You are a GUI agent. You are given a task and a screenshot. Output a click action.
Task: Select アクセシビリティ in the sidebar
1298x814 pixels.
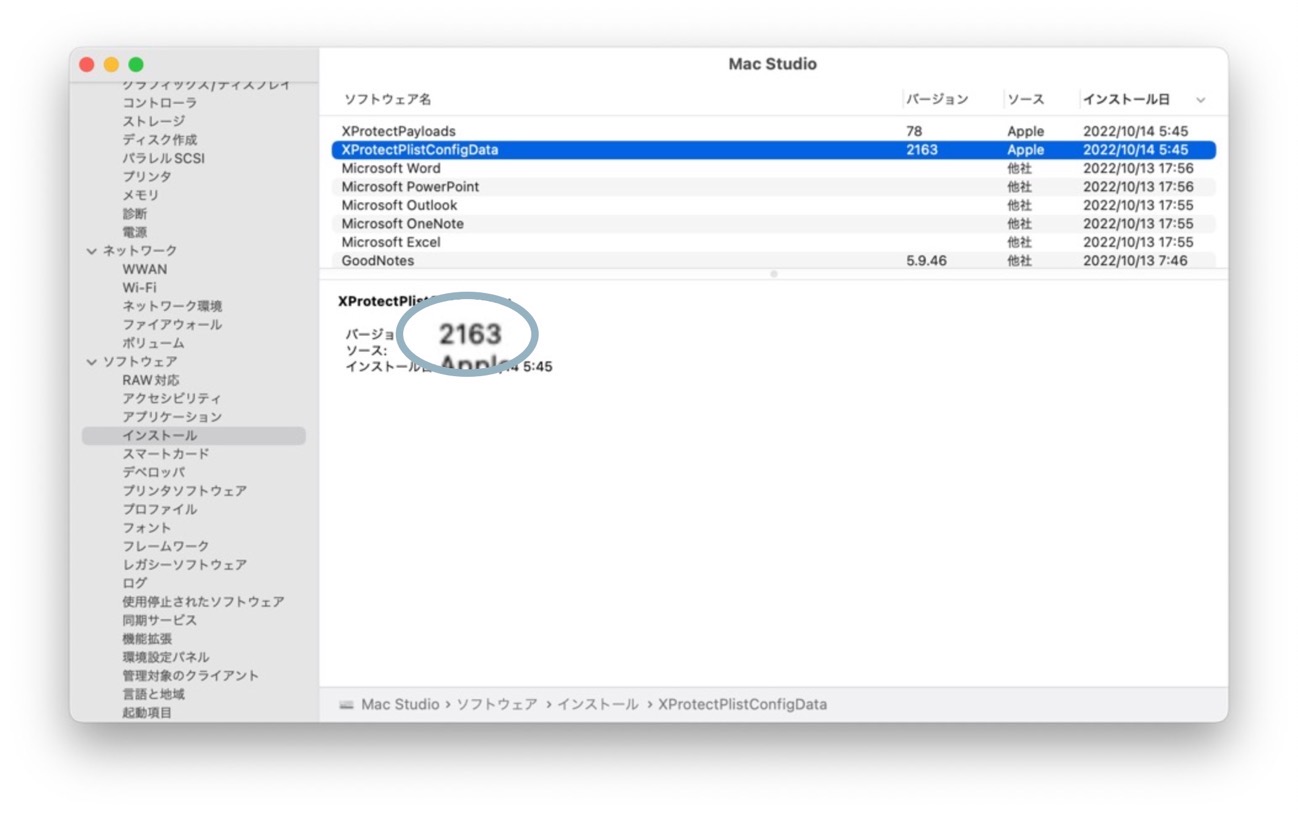coord(172,399)
